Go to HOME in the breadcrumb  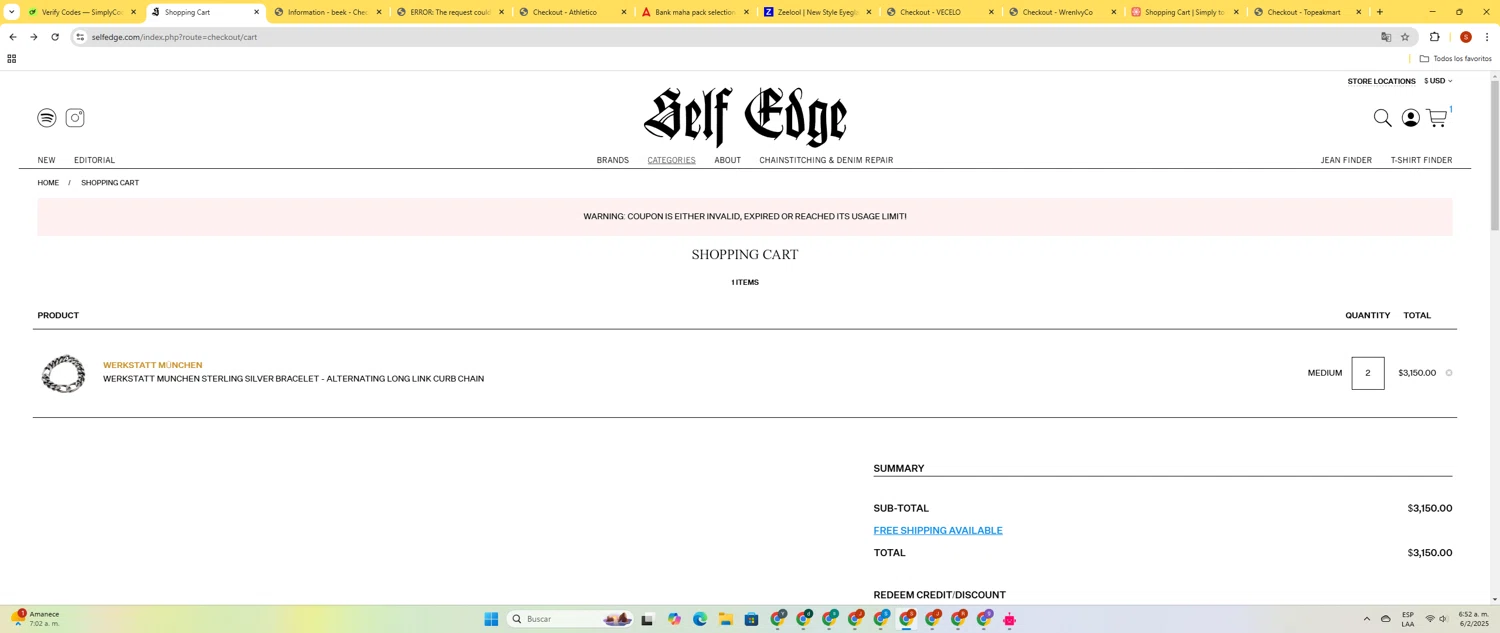click(x=48, y=183)
